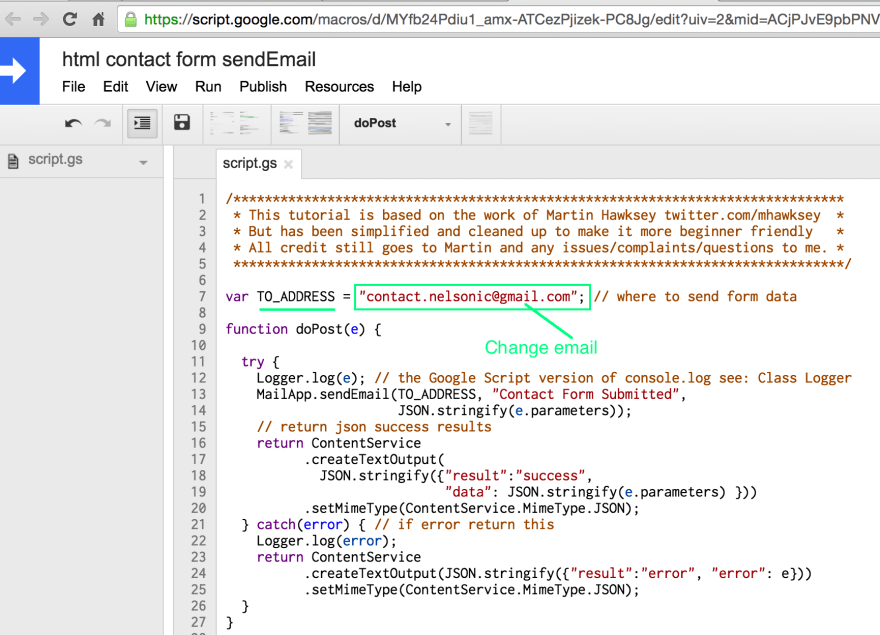Image resolution: width=880 pixels, height=635 pixels.
Task: Open the Help menu
Action: click(x=407, y=86)
